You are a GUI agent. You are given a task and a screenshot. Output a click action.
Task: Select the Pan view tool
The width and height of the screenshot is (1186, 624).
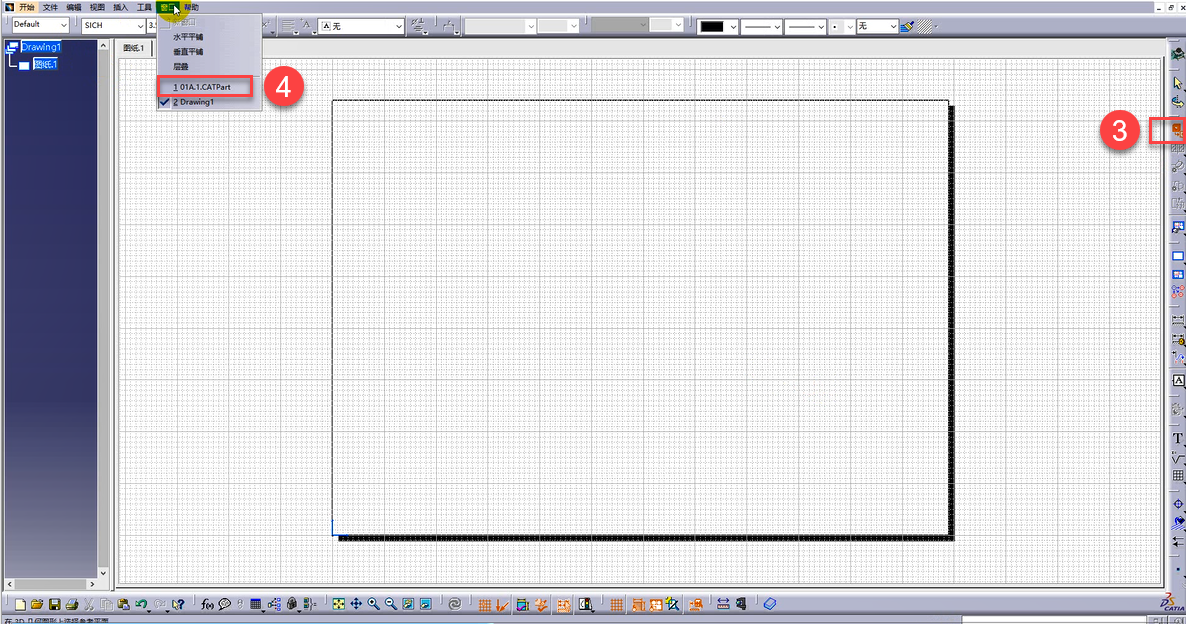(356, 604)
